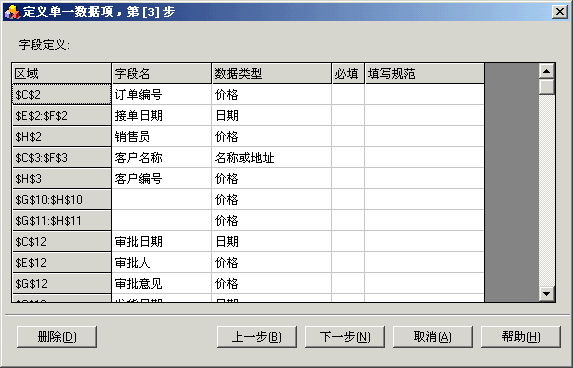Toggle 必填 cell for 订单编号 row
The width and height of the screenshot is (573, 368).
pos(348,95)
